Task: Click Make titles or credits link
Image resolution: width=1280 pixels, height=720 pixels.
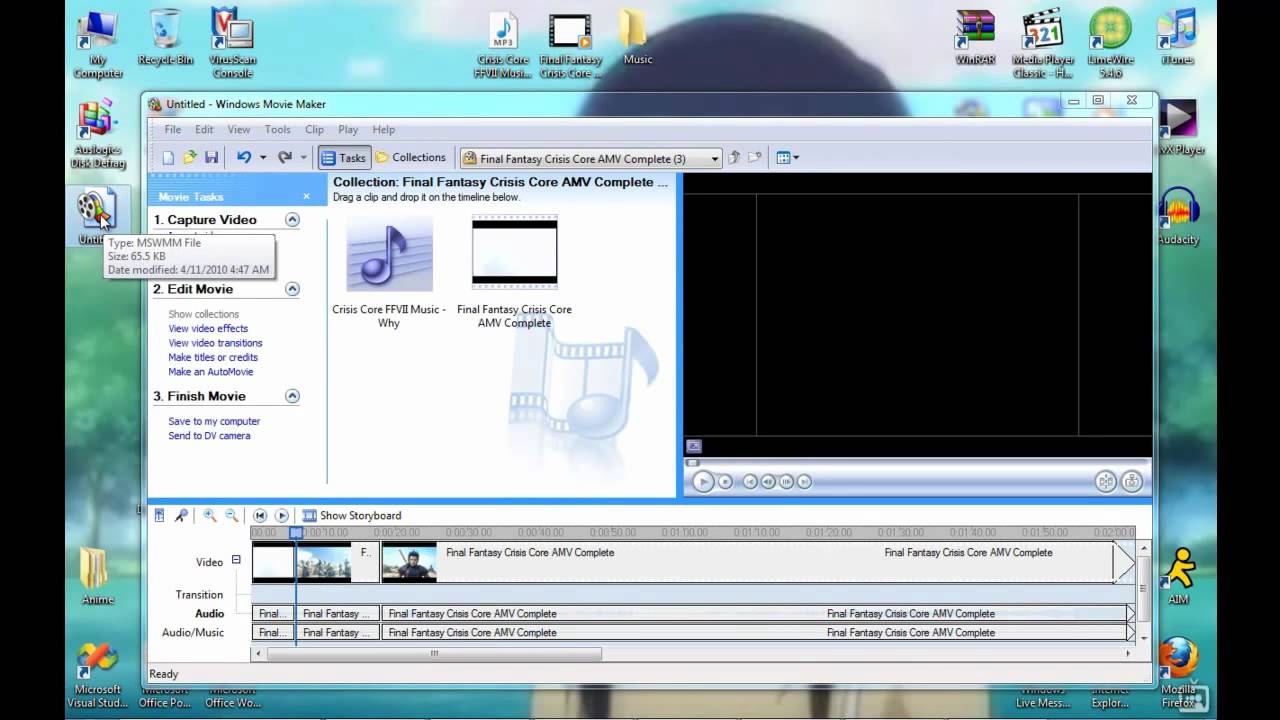Action: click(213, 357)
